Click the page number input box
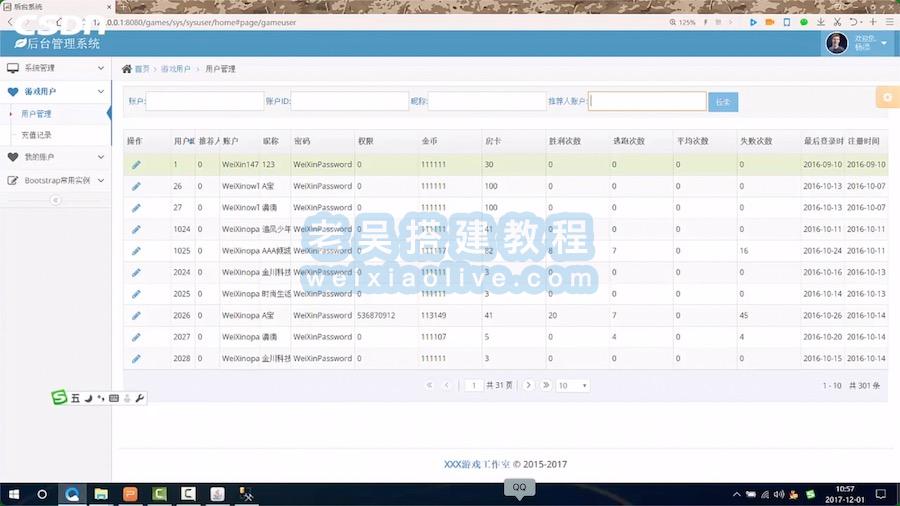The image size is (900, 506). (474, 386)
